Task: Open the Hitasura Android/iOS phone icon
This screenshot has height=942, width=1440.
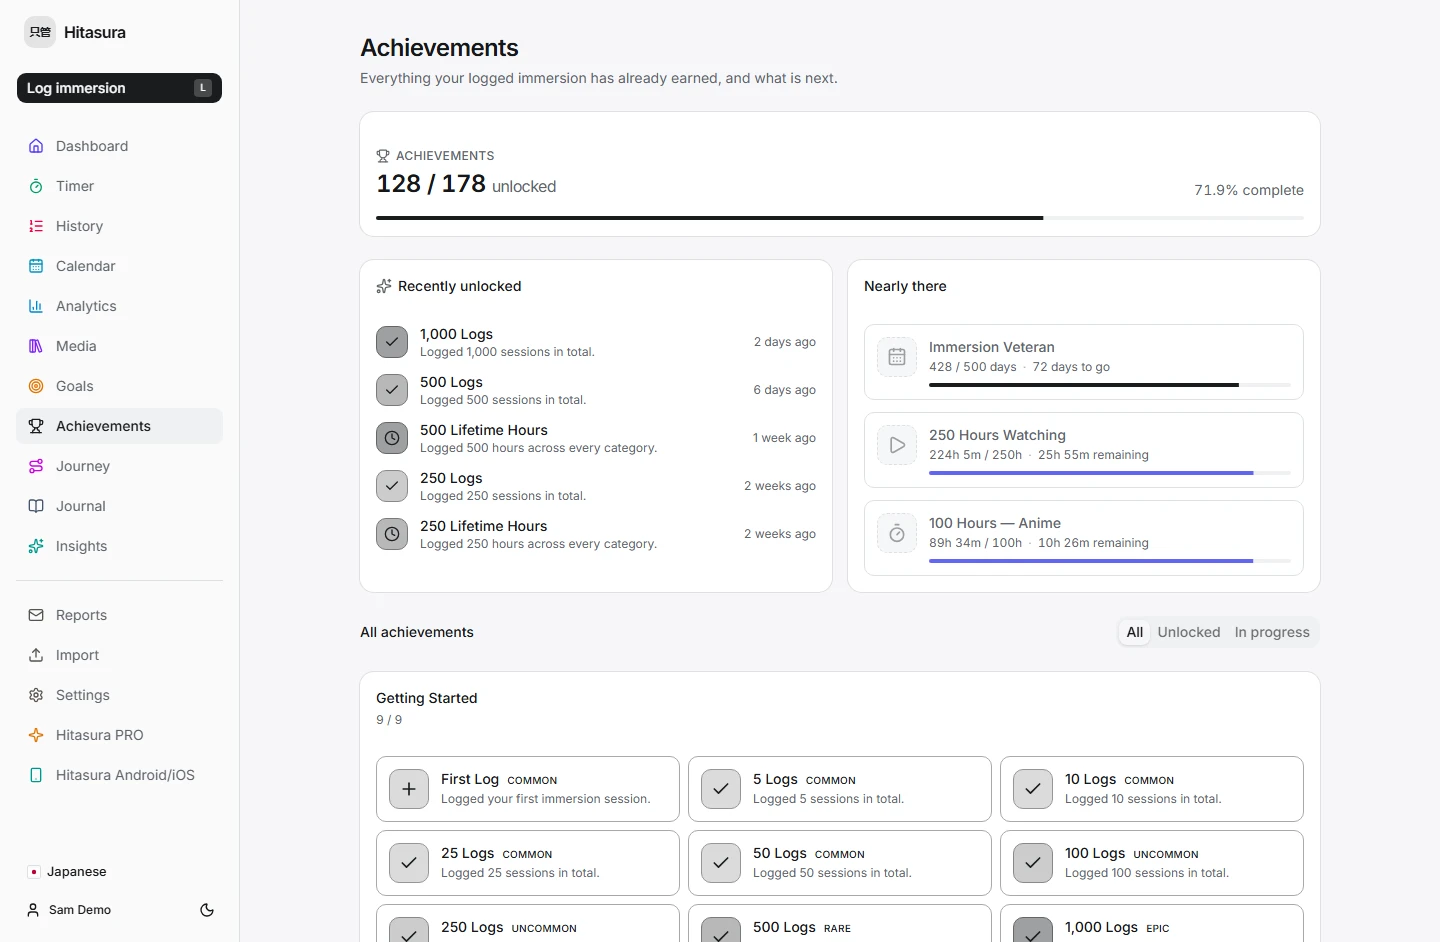Action: 36,775
